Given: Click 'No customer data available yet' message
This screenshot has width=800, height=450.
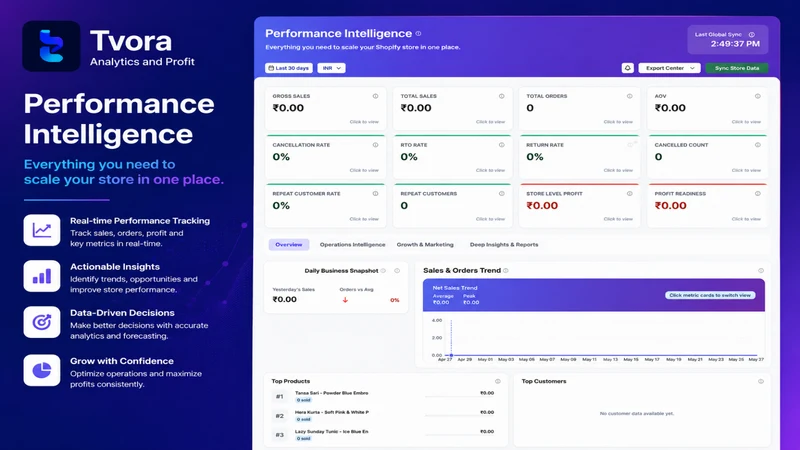Looking at the screenshot, I should pos(637,413).
